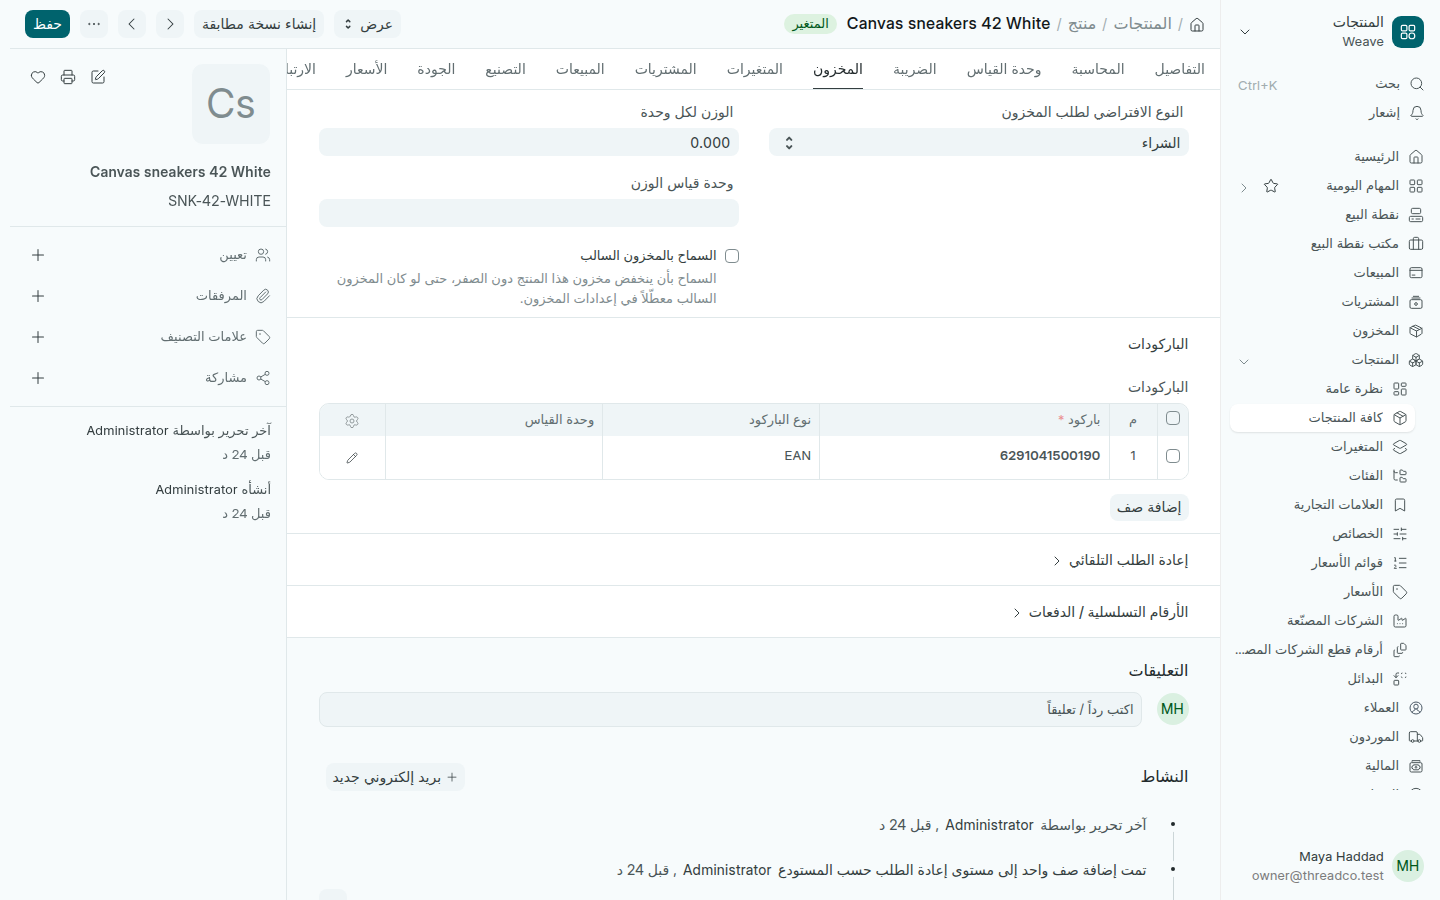Viewport: 1440px width, 900px height.
Task: Open كافة المنتجات in sidebar
Action: tap(1323, 418)
